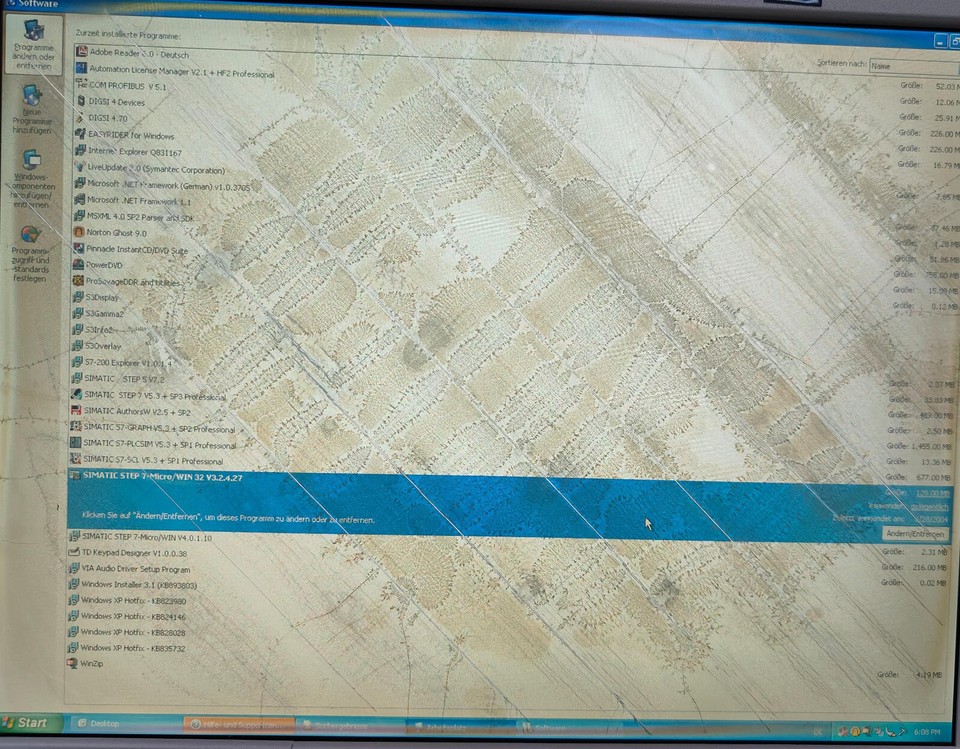Open the Start menu

[30, 720]
